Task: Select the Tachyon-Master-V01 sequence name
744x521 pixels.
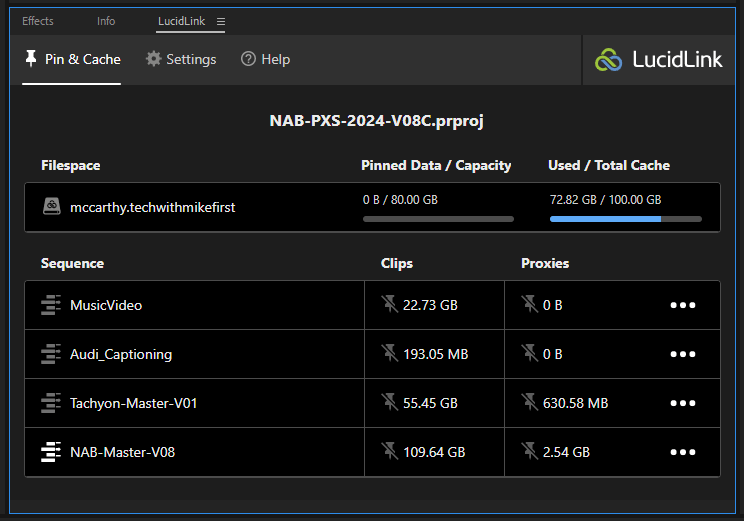Action: tap(133, 403)
